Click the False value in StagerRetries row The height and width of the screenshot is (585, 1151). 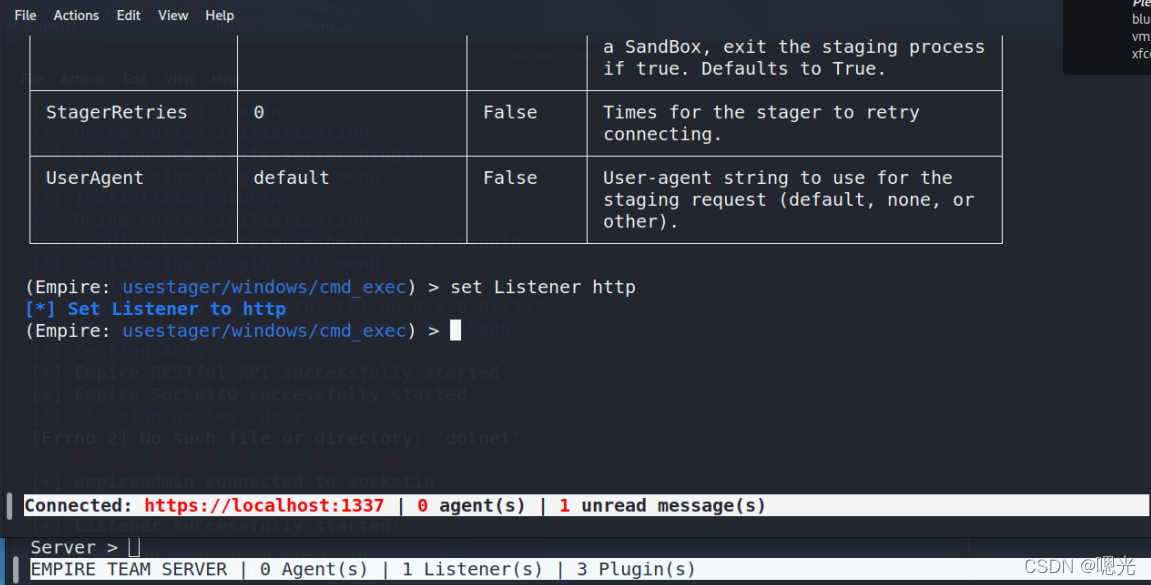pyautogui.click(x=510, y=113)
